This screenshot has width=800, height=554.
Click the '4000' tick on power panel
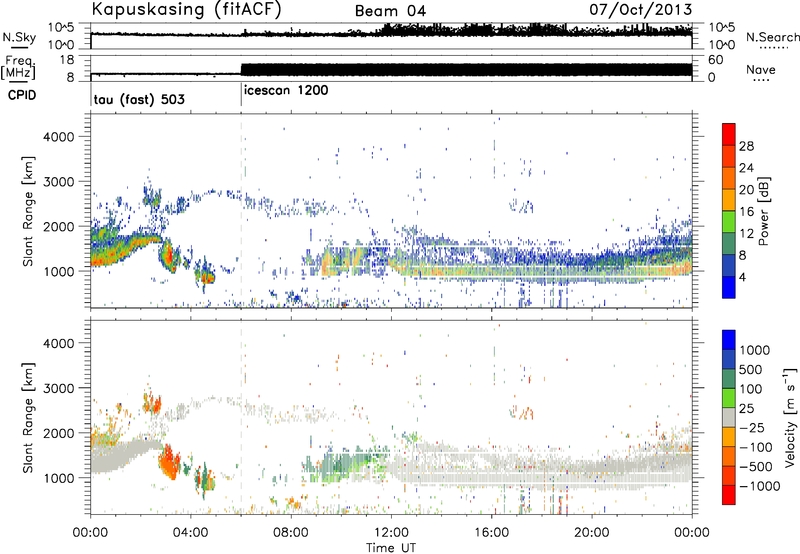pyautogui.click(x=58, y=137)
